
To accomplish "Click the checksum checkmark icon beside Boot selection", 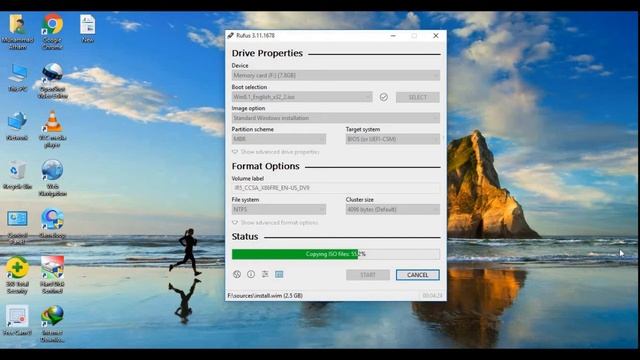I will (x=384, y=97).
